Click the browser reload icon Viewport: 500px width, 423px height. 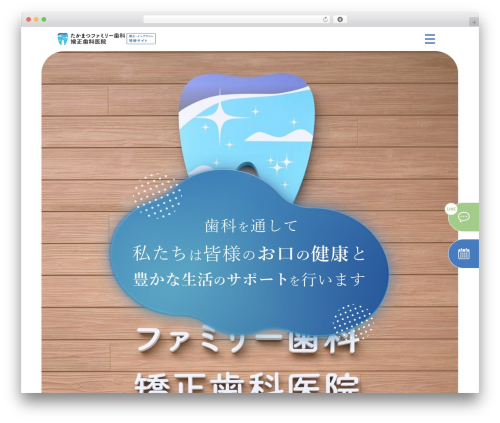pos(325,20)
